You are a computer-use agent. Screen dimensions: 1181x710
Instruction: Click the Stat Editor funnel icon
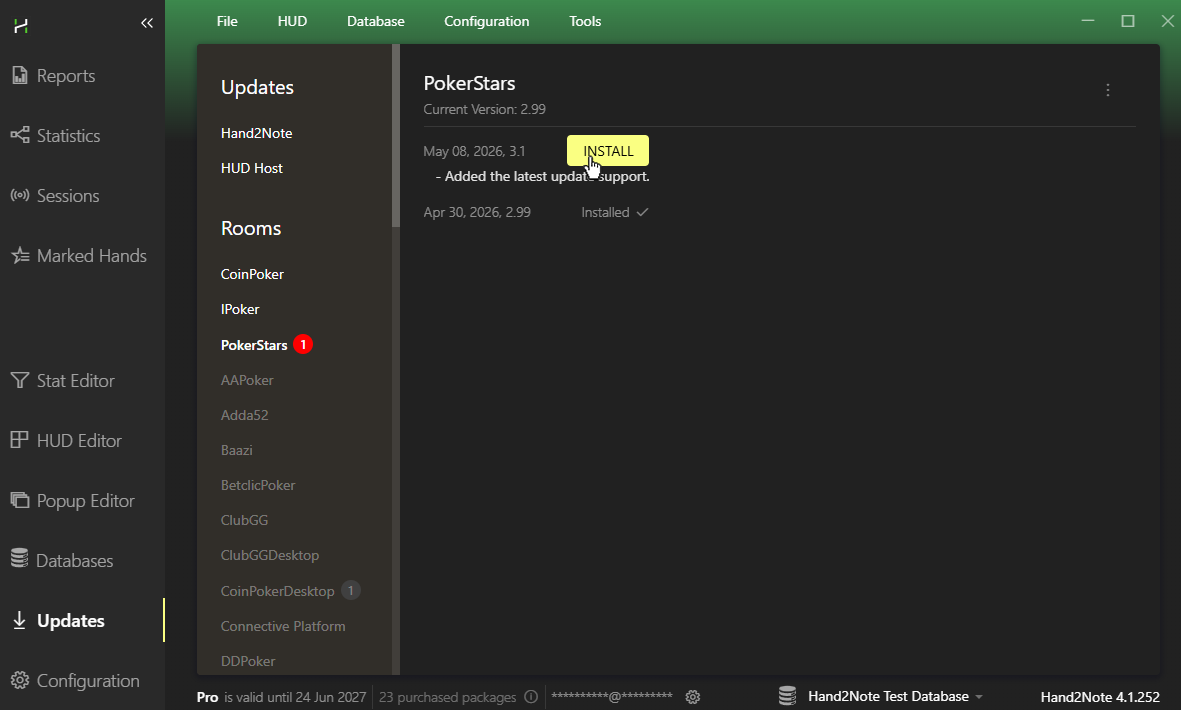[20, 380]
